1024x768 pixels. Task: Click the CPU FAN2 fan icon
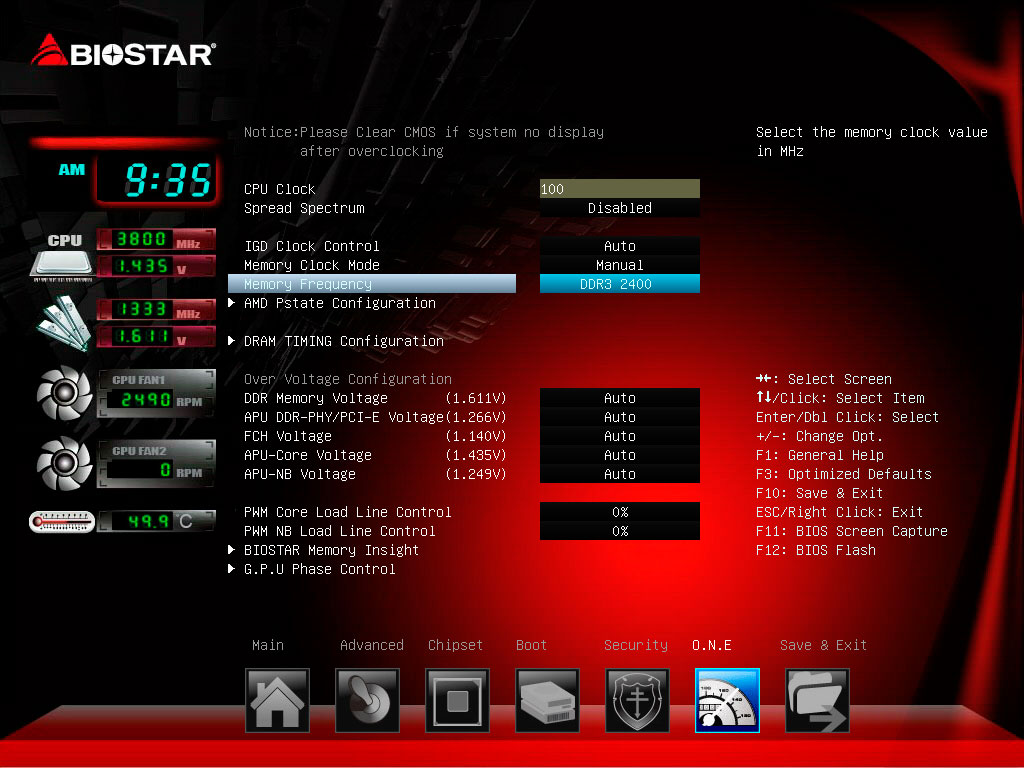click(x=64, y=464)
